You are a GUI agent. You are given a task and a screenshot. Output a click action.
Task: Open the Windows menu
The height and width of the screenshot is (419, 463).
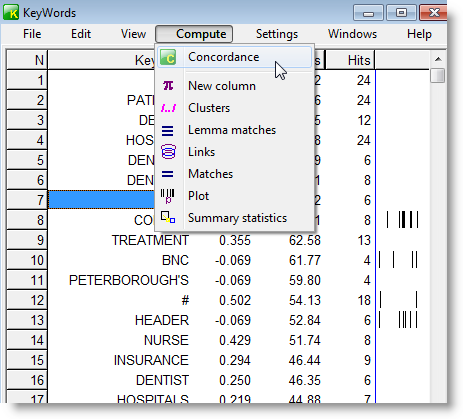352,34
